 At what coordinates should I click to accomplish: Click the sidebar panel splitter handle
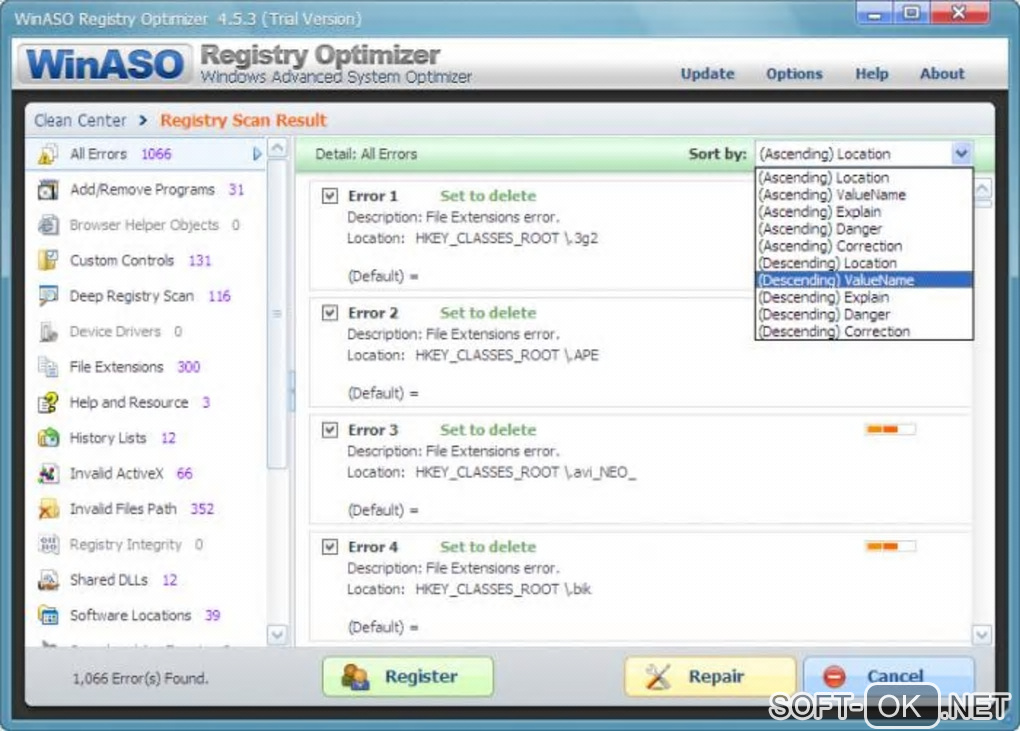coord(292,391)
